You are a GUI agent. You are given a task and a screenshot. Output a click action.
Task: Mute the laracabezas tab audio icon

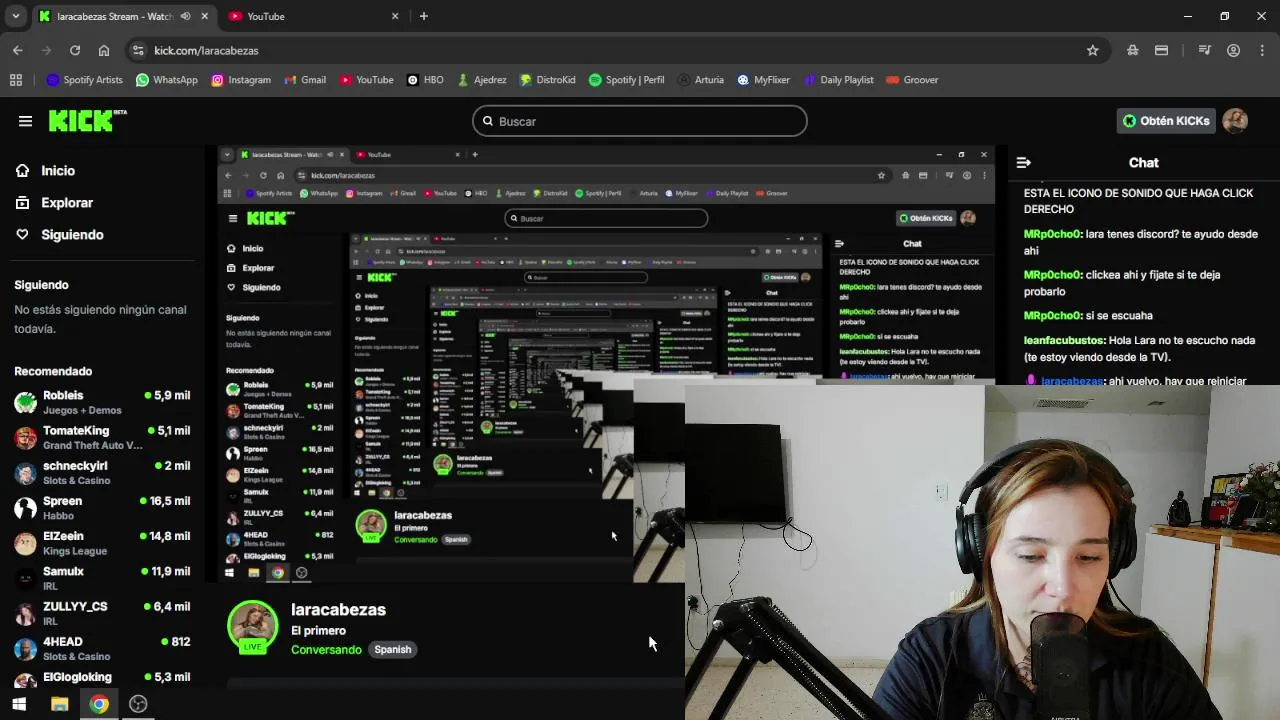(185, 16)
